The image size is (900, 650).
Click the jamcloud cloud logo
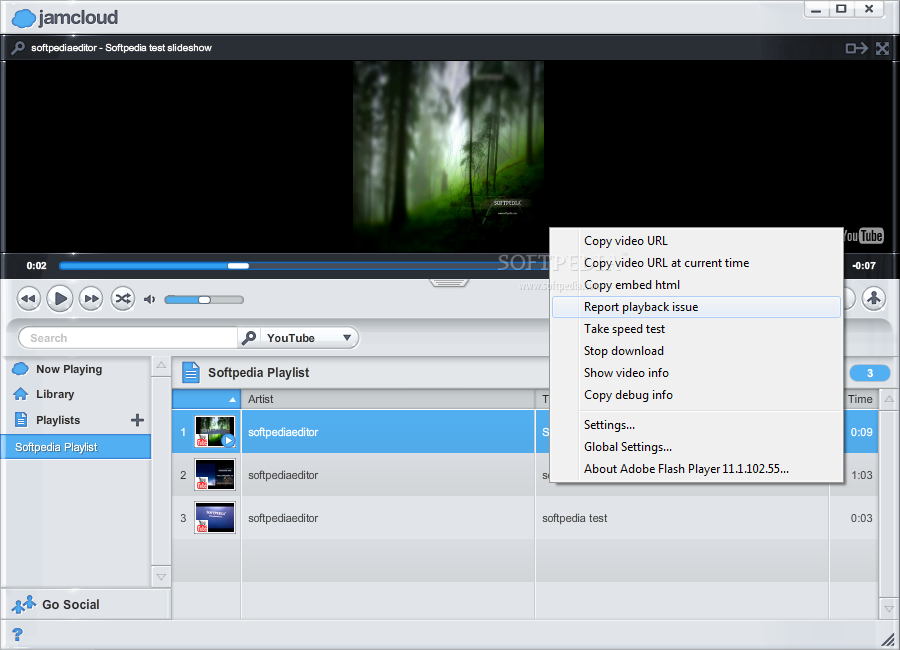(24, 18)
